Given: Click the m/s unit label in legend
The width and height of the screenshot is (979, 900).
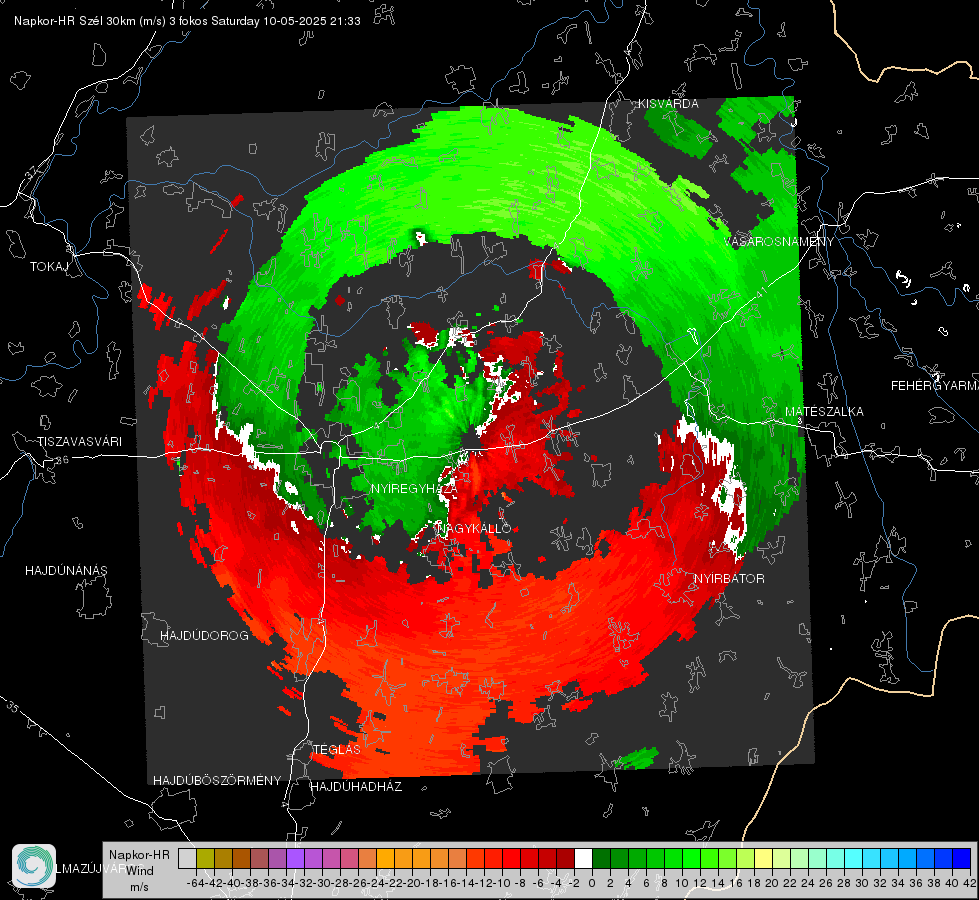Looking at the screenshot, I should point(139,887).
